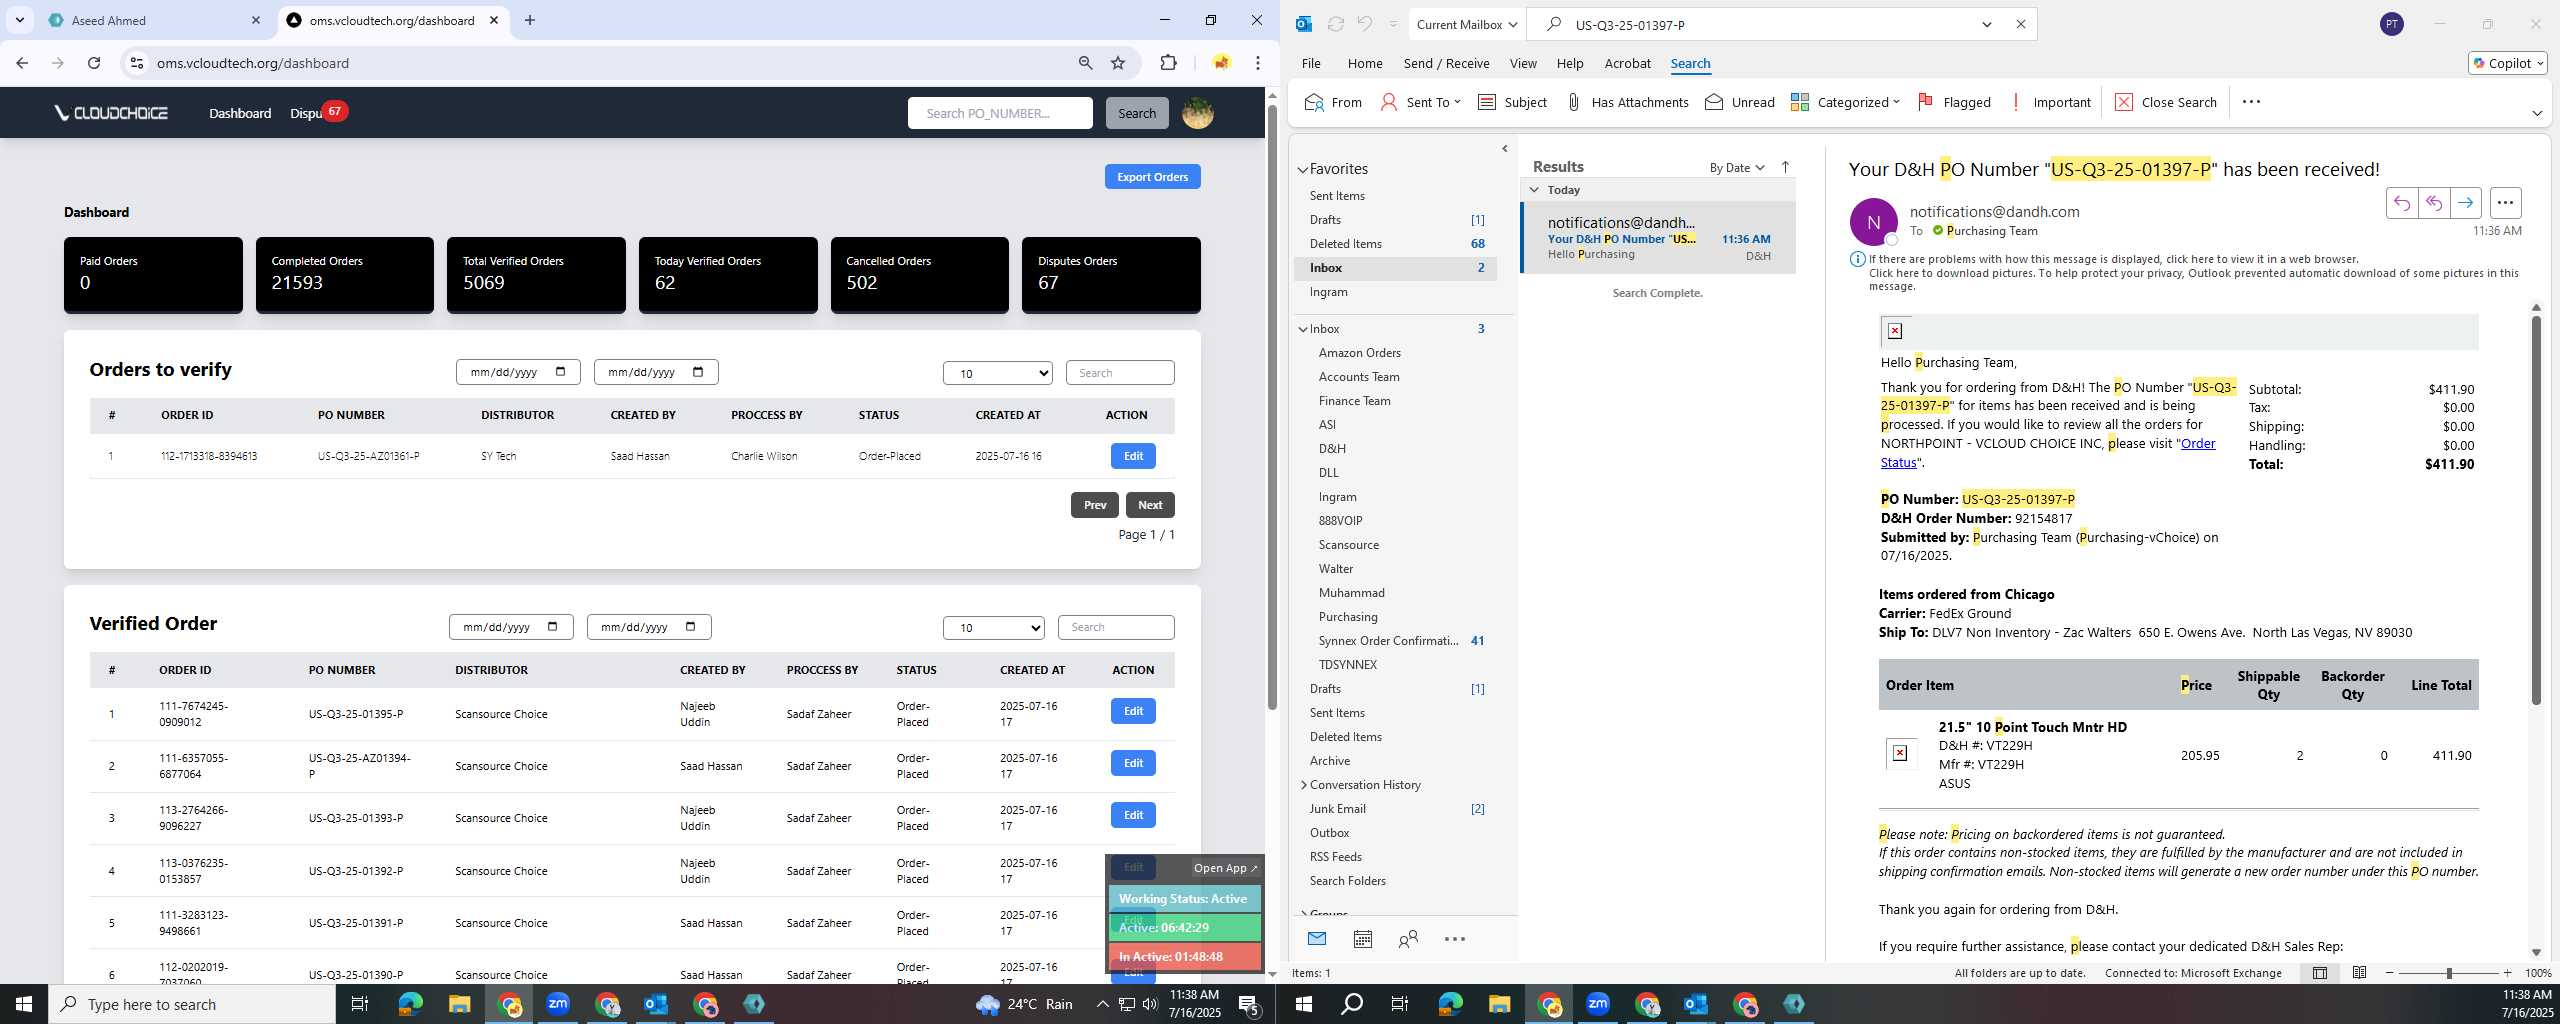Viewport: 2560px width, 1024px height.
Task: Open the Synnex Order Confirmation folder
Action: click(x=1388, y=641)
